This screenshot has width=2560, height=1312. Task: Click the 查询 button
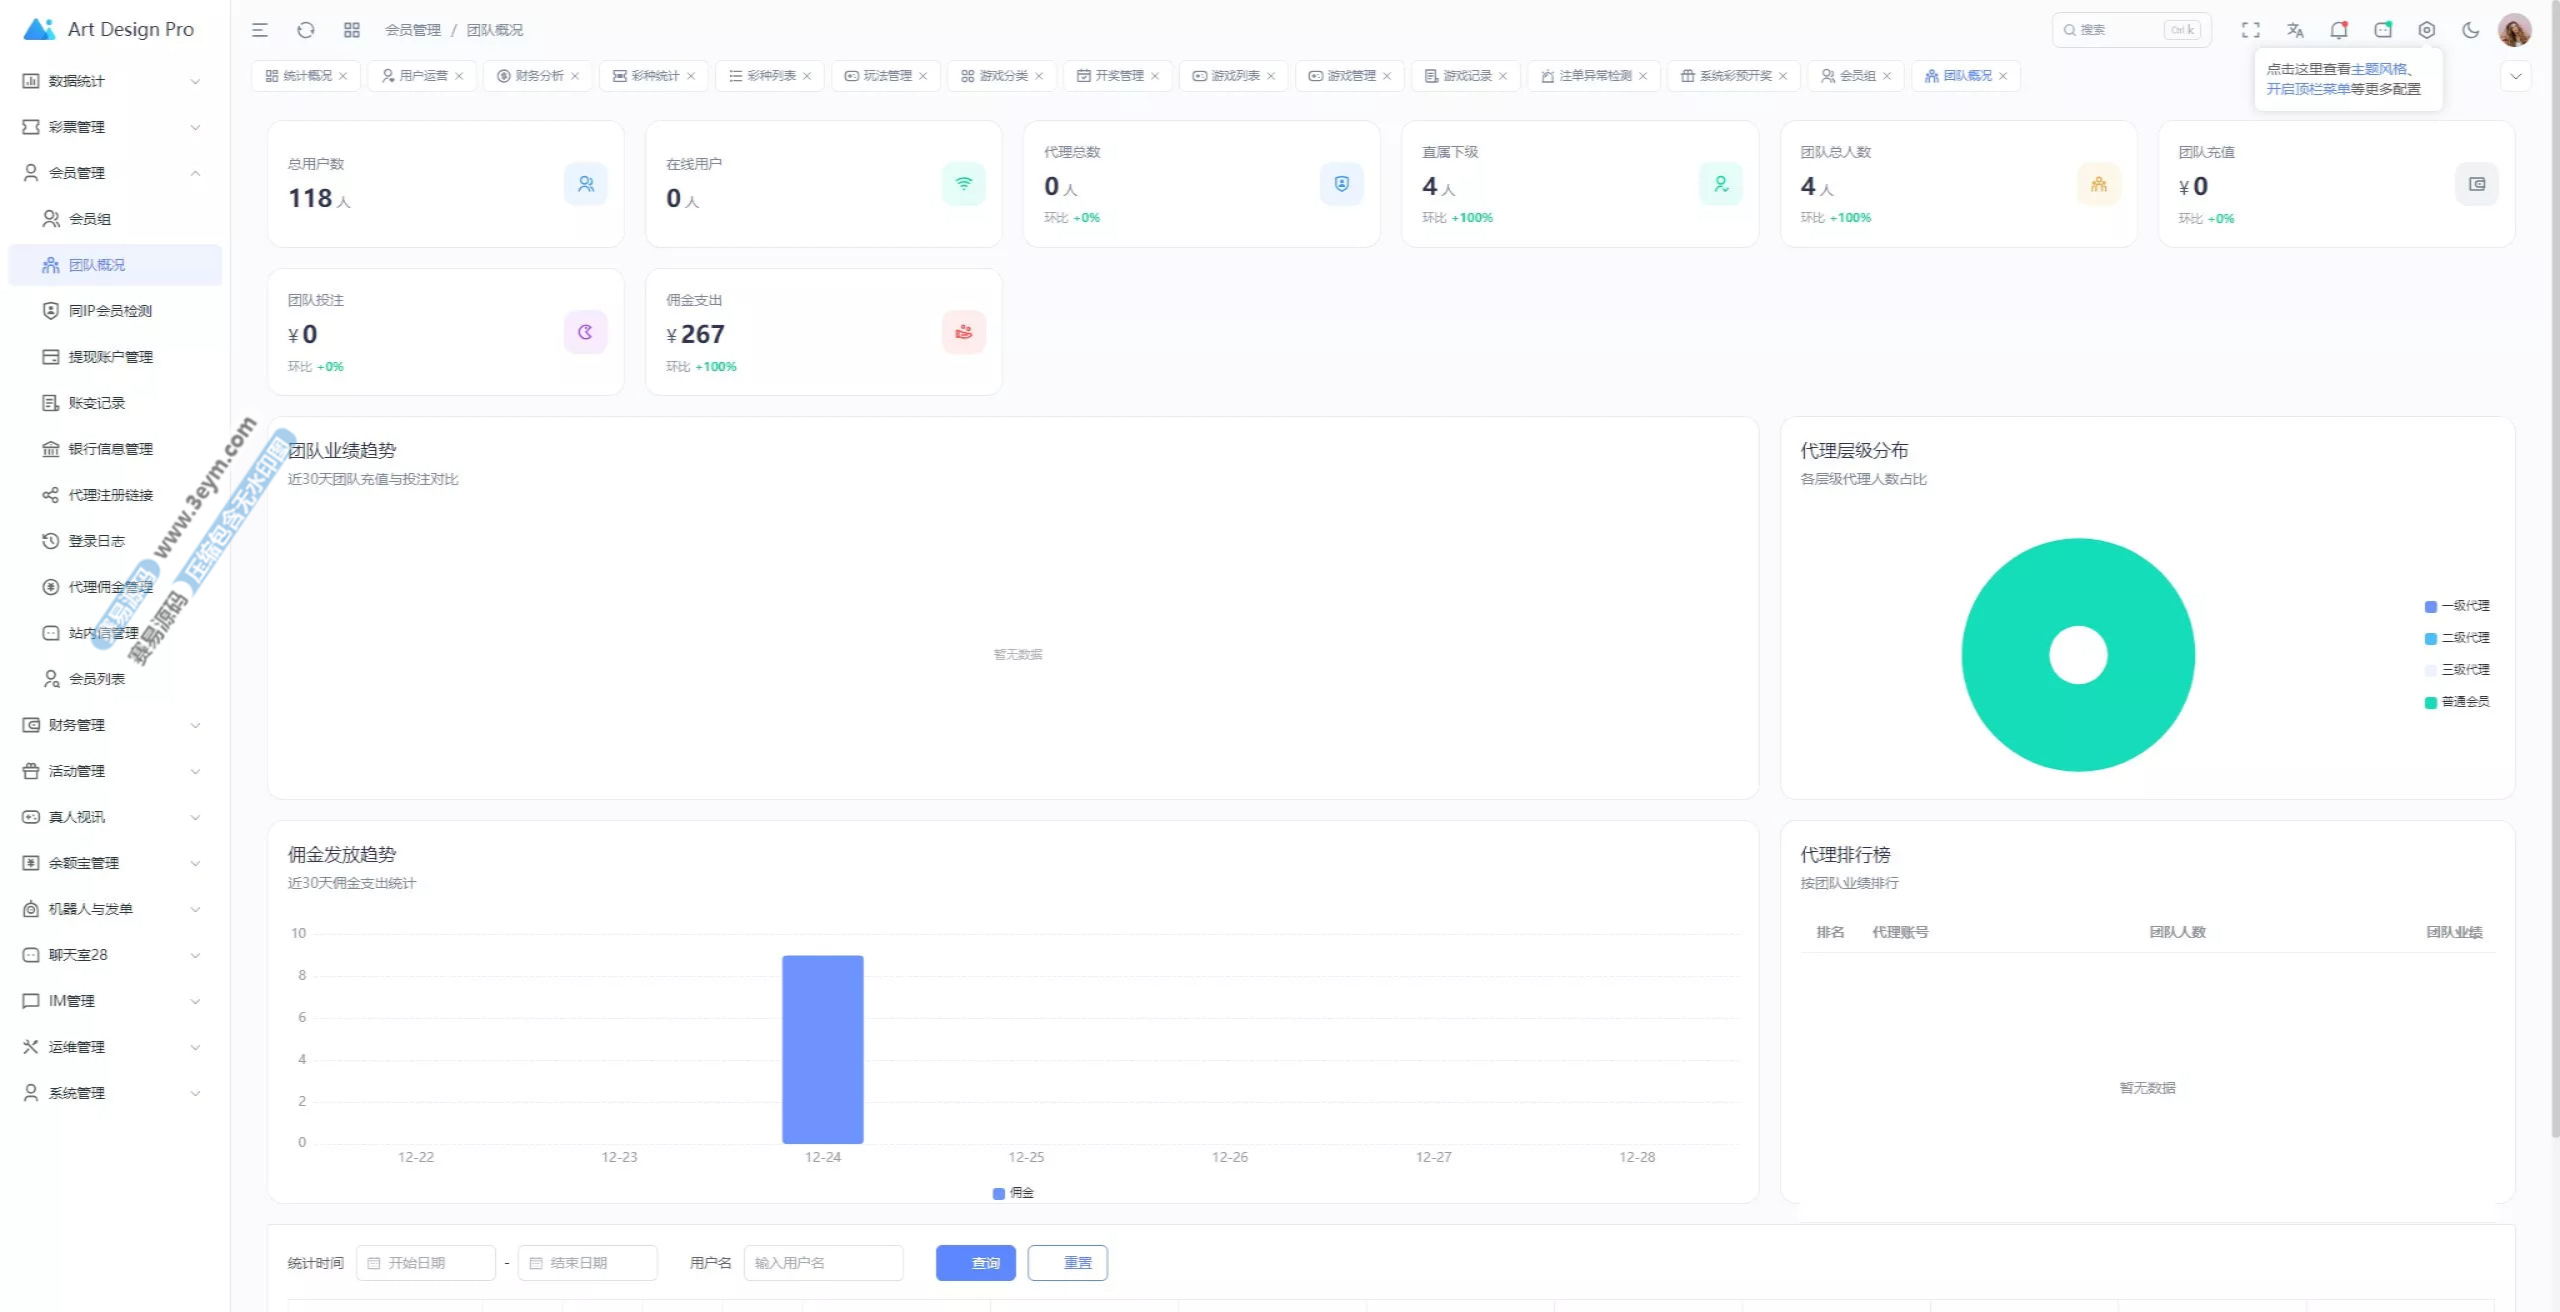(x=975, y=1263)
